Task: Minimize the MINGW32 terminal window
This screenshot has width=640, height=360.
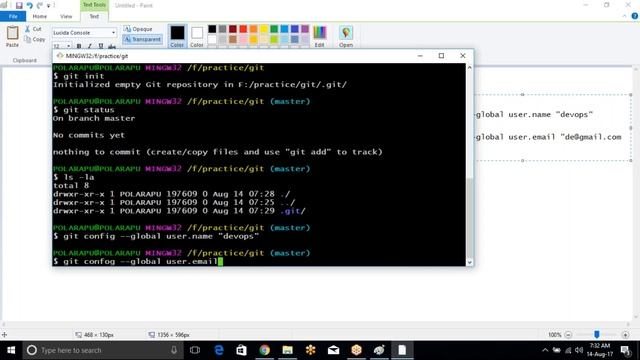Action: tap(420, 56)
